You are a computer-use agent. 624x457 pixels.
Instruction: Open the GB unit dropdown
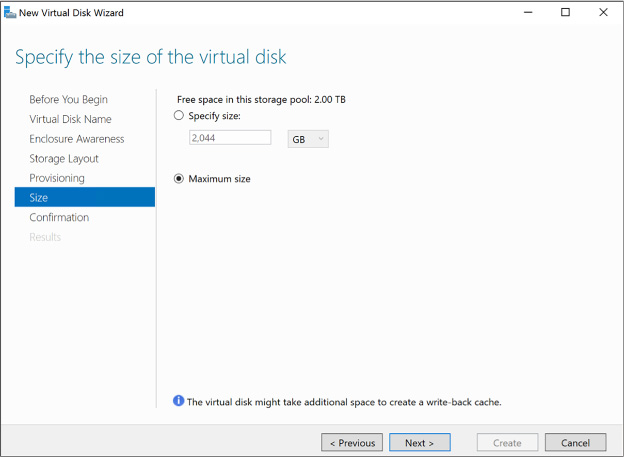tap(308, 139)
